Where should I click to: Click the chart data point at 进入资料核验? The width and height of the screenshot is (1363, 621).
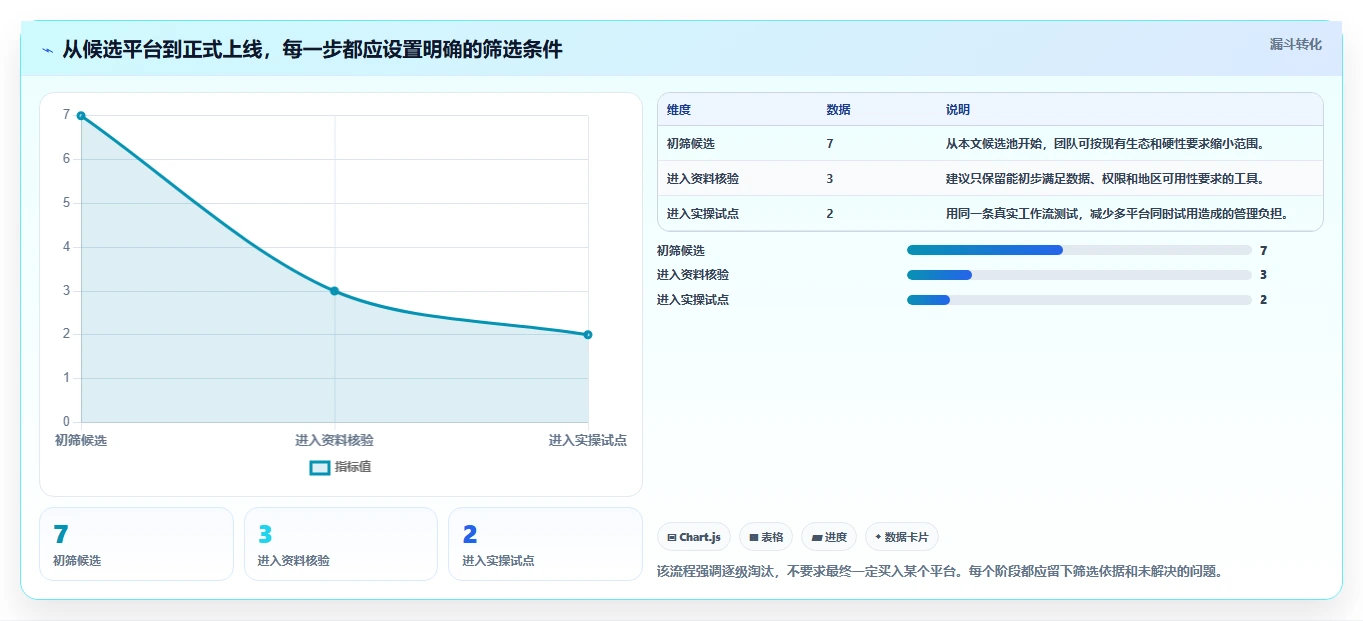click(334, 291)
